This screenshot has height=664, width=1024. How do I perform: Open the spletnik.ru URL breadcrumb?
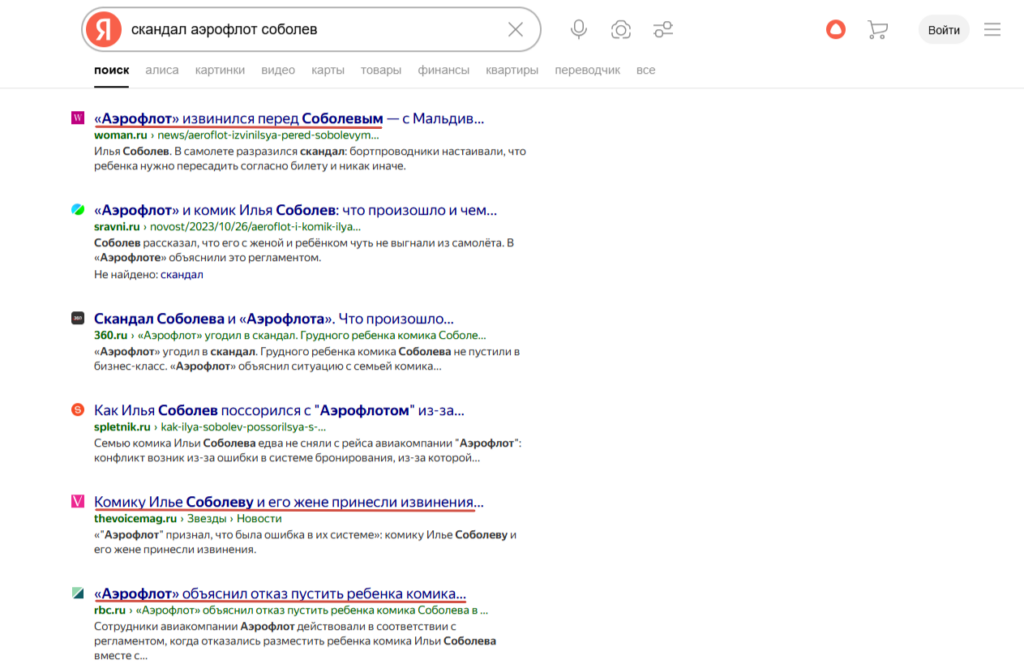point(210,426)
